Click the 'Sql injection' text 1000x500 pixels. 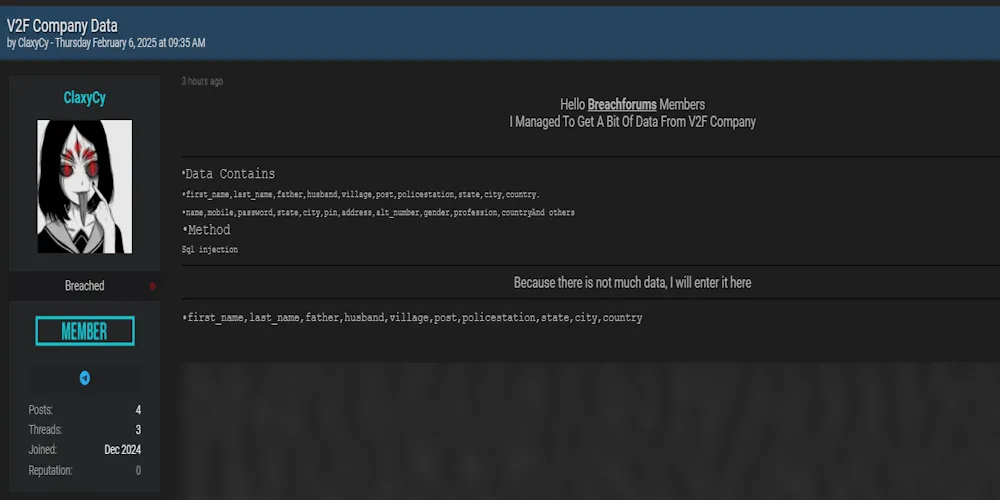(x=210, y=250)
